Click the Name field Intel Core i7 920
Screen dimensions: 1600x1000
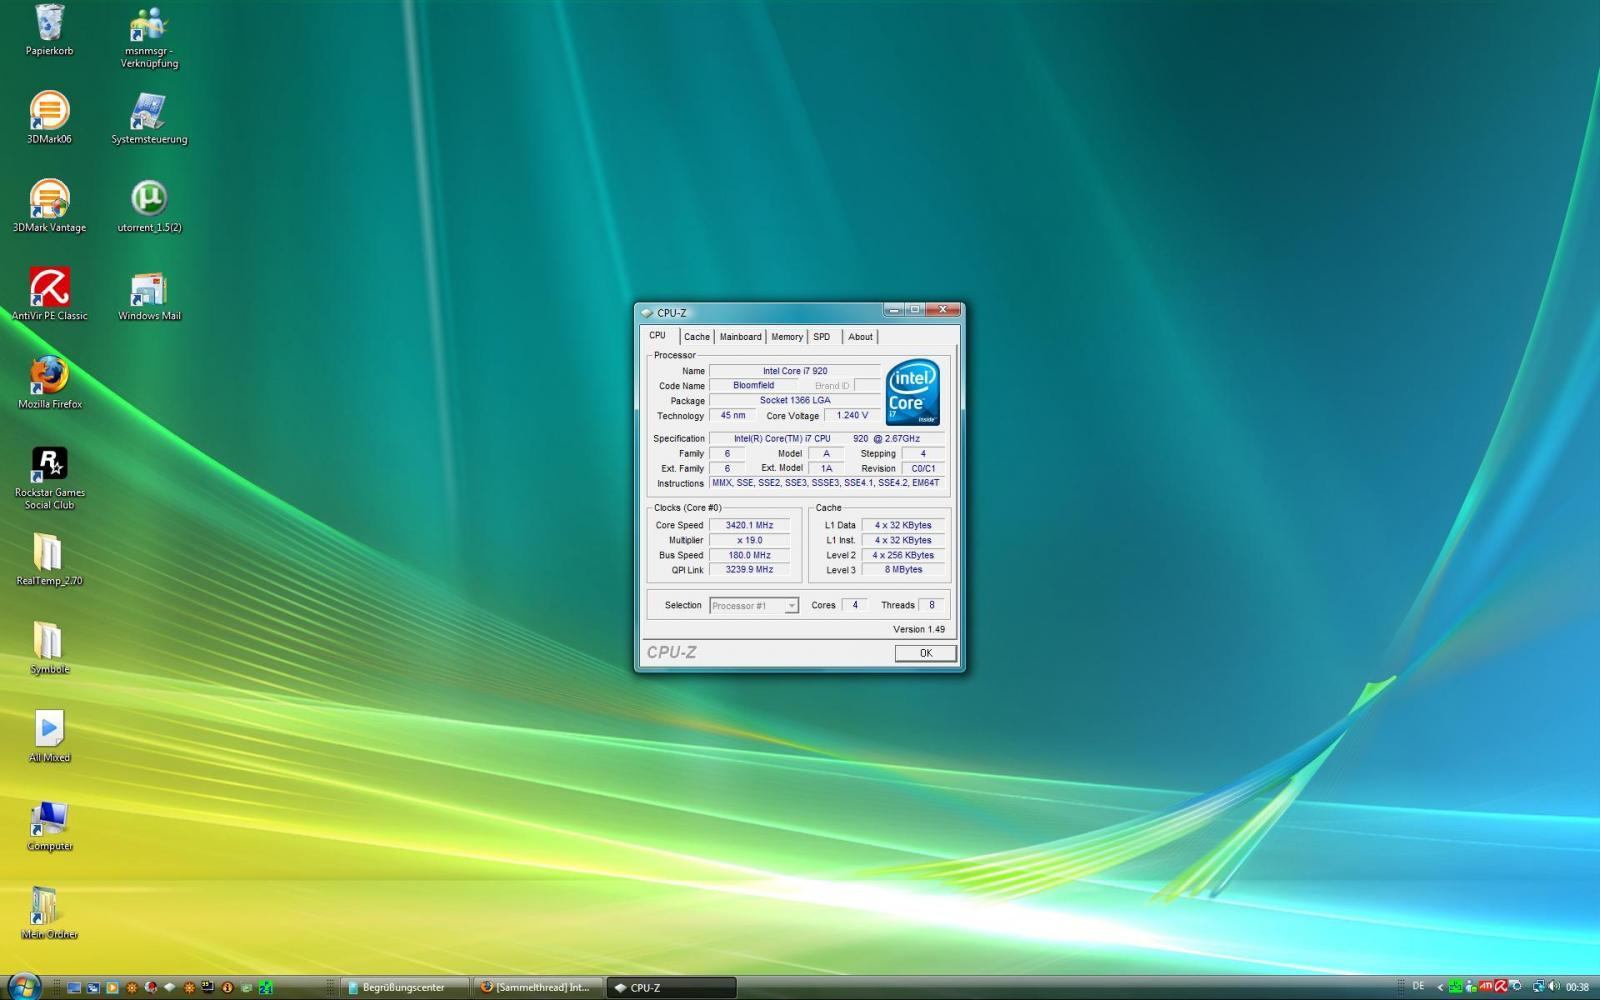pyautogui.click(x=795, y=371)
